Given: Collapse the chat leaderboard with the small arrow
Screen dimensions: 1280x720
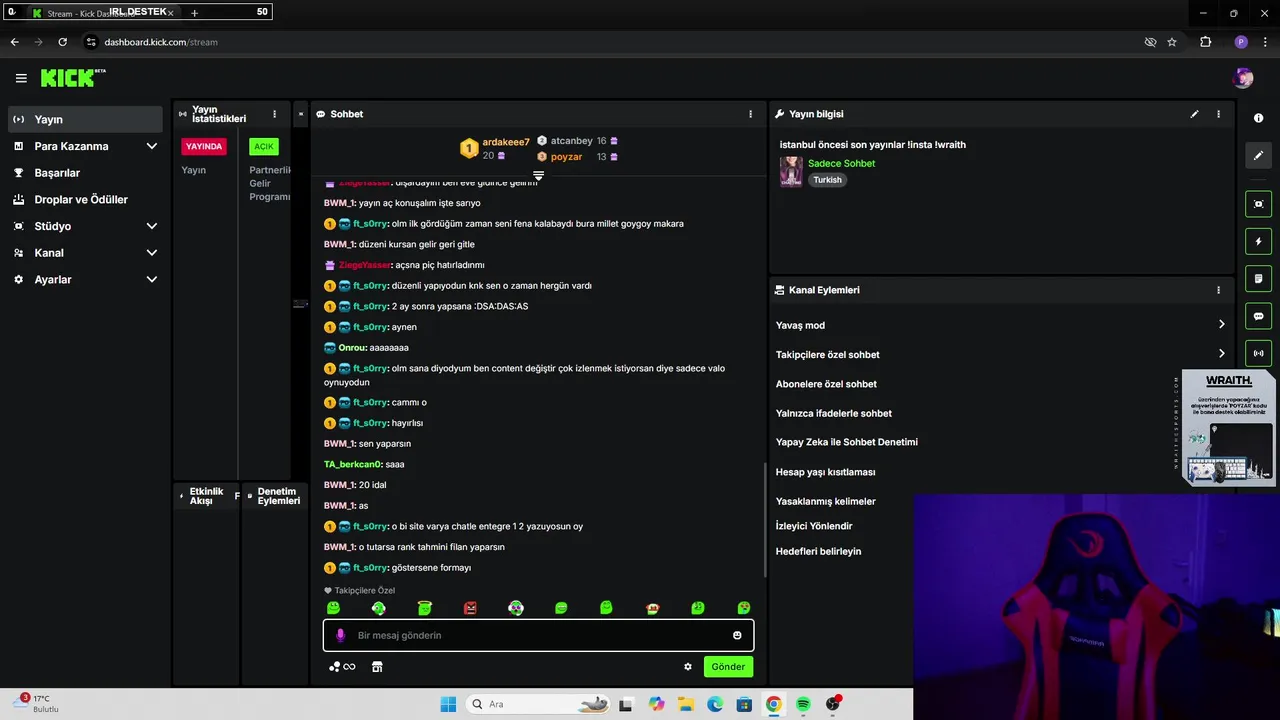Looking at the screenshot, I should click(538, 176).
